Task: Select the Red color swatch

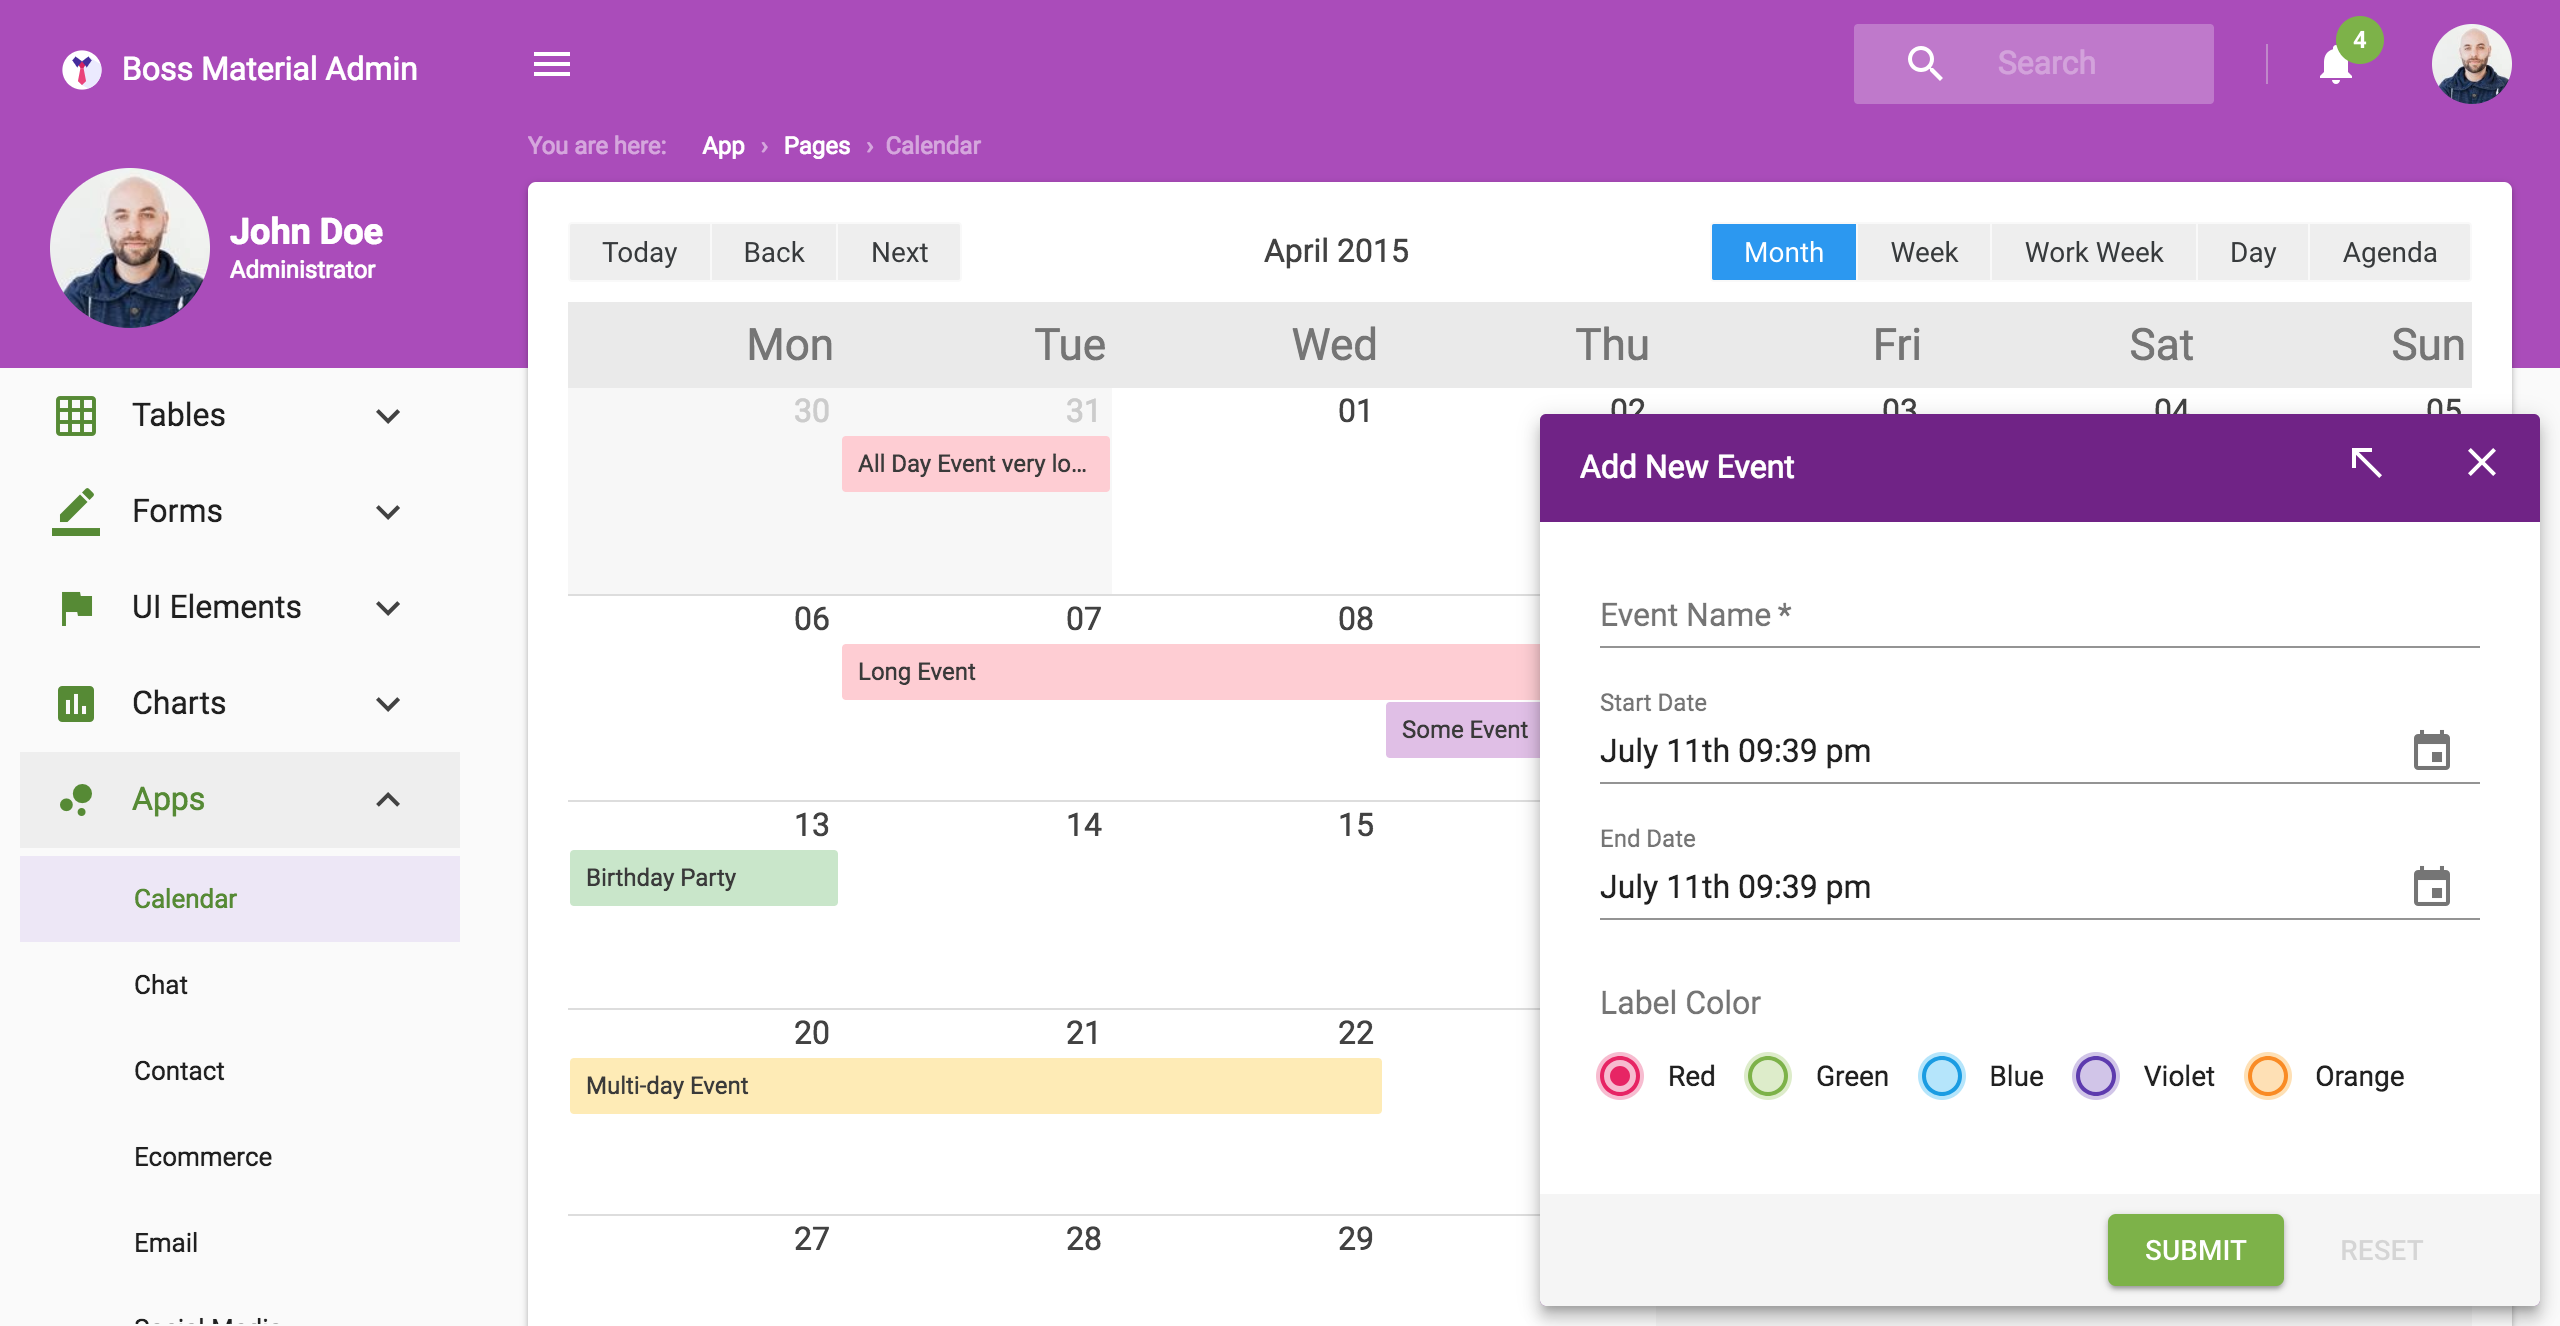Action: coord(1619,1076)
